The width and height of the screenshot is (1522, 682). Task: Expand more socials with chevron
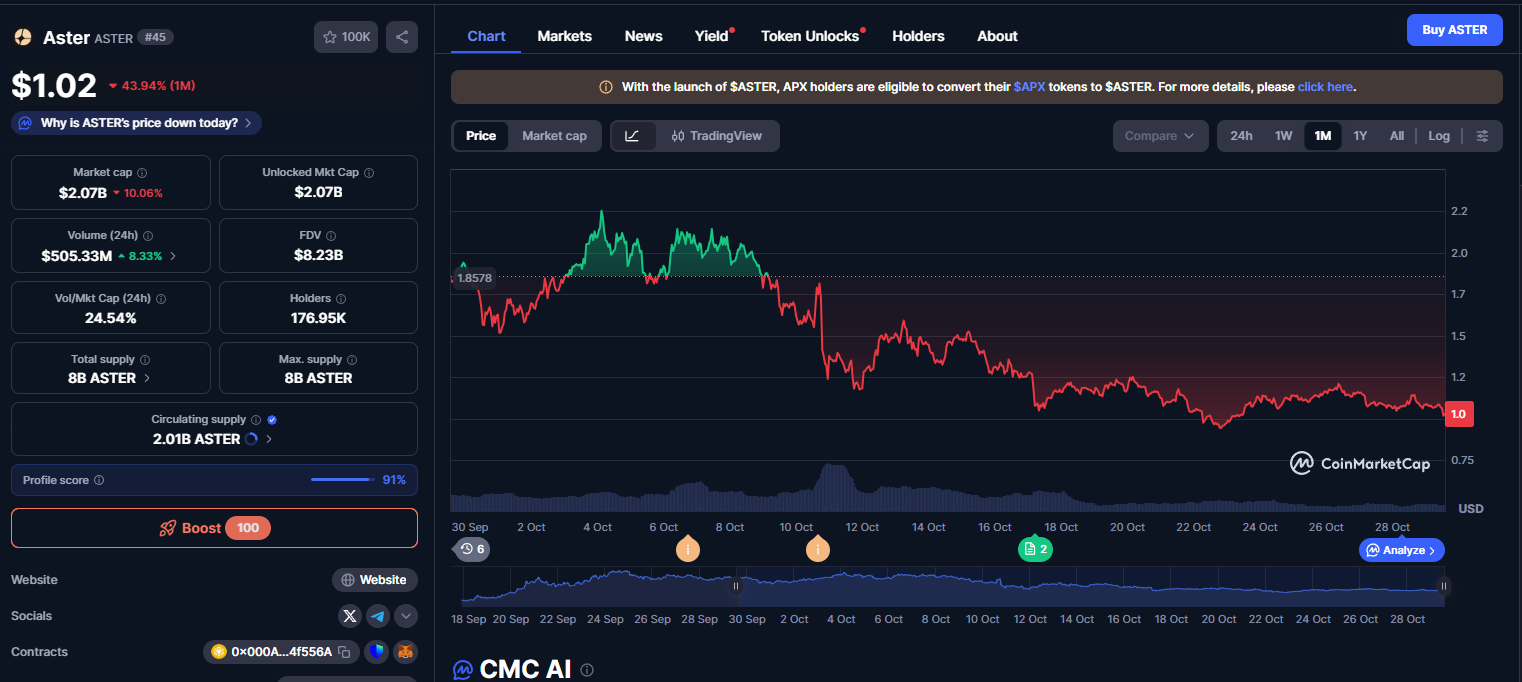405,616
